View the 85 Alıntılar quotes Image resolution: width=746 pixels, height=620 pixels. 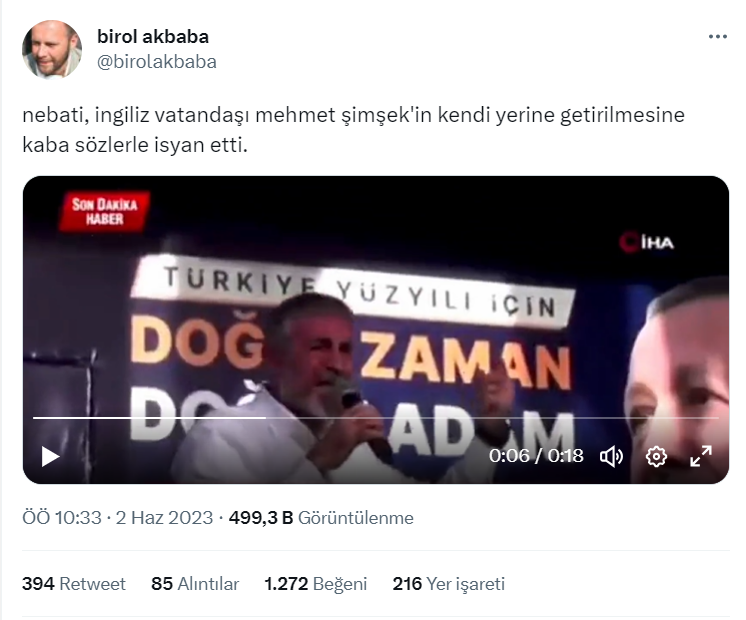(x=195, y=584)
